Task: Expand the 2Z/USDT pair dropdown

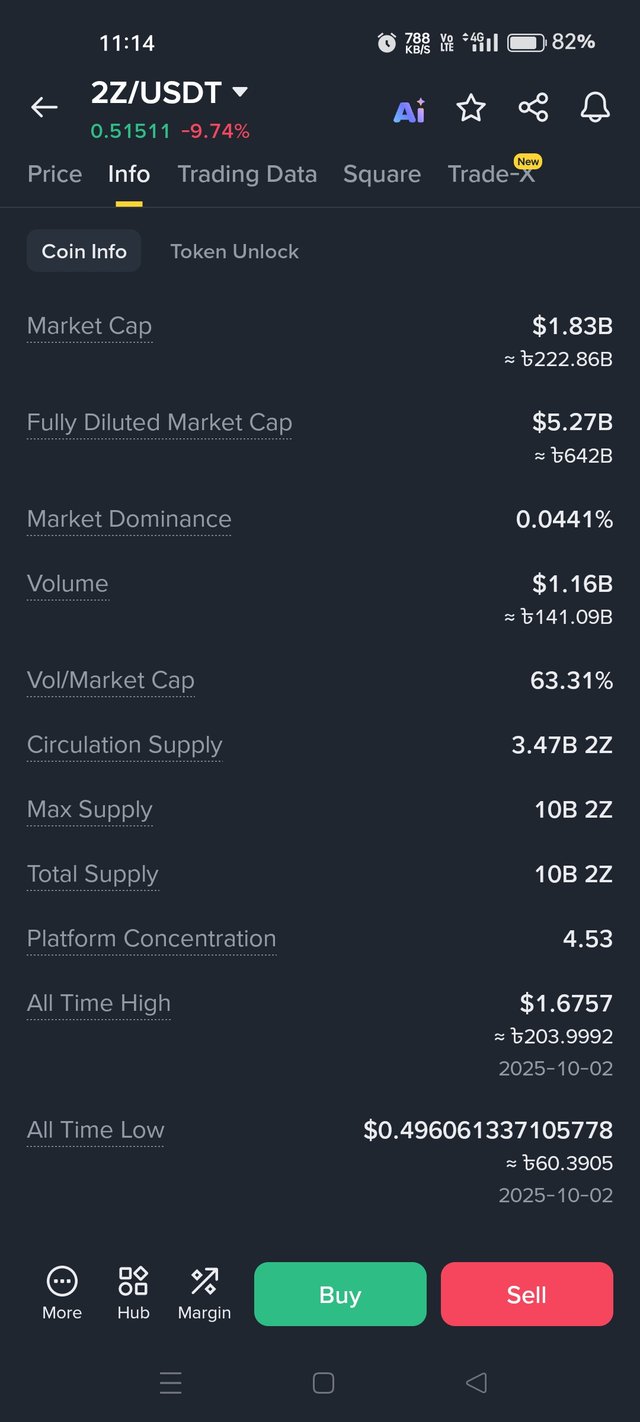Action: click(x=240, y=92)
